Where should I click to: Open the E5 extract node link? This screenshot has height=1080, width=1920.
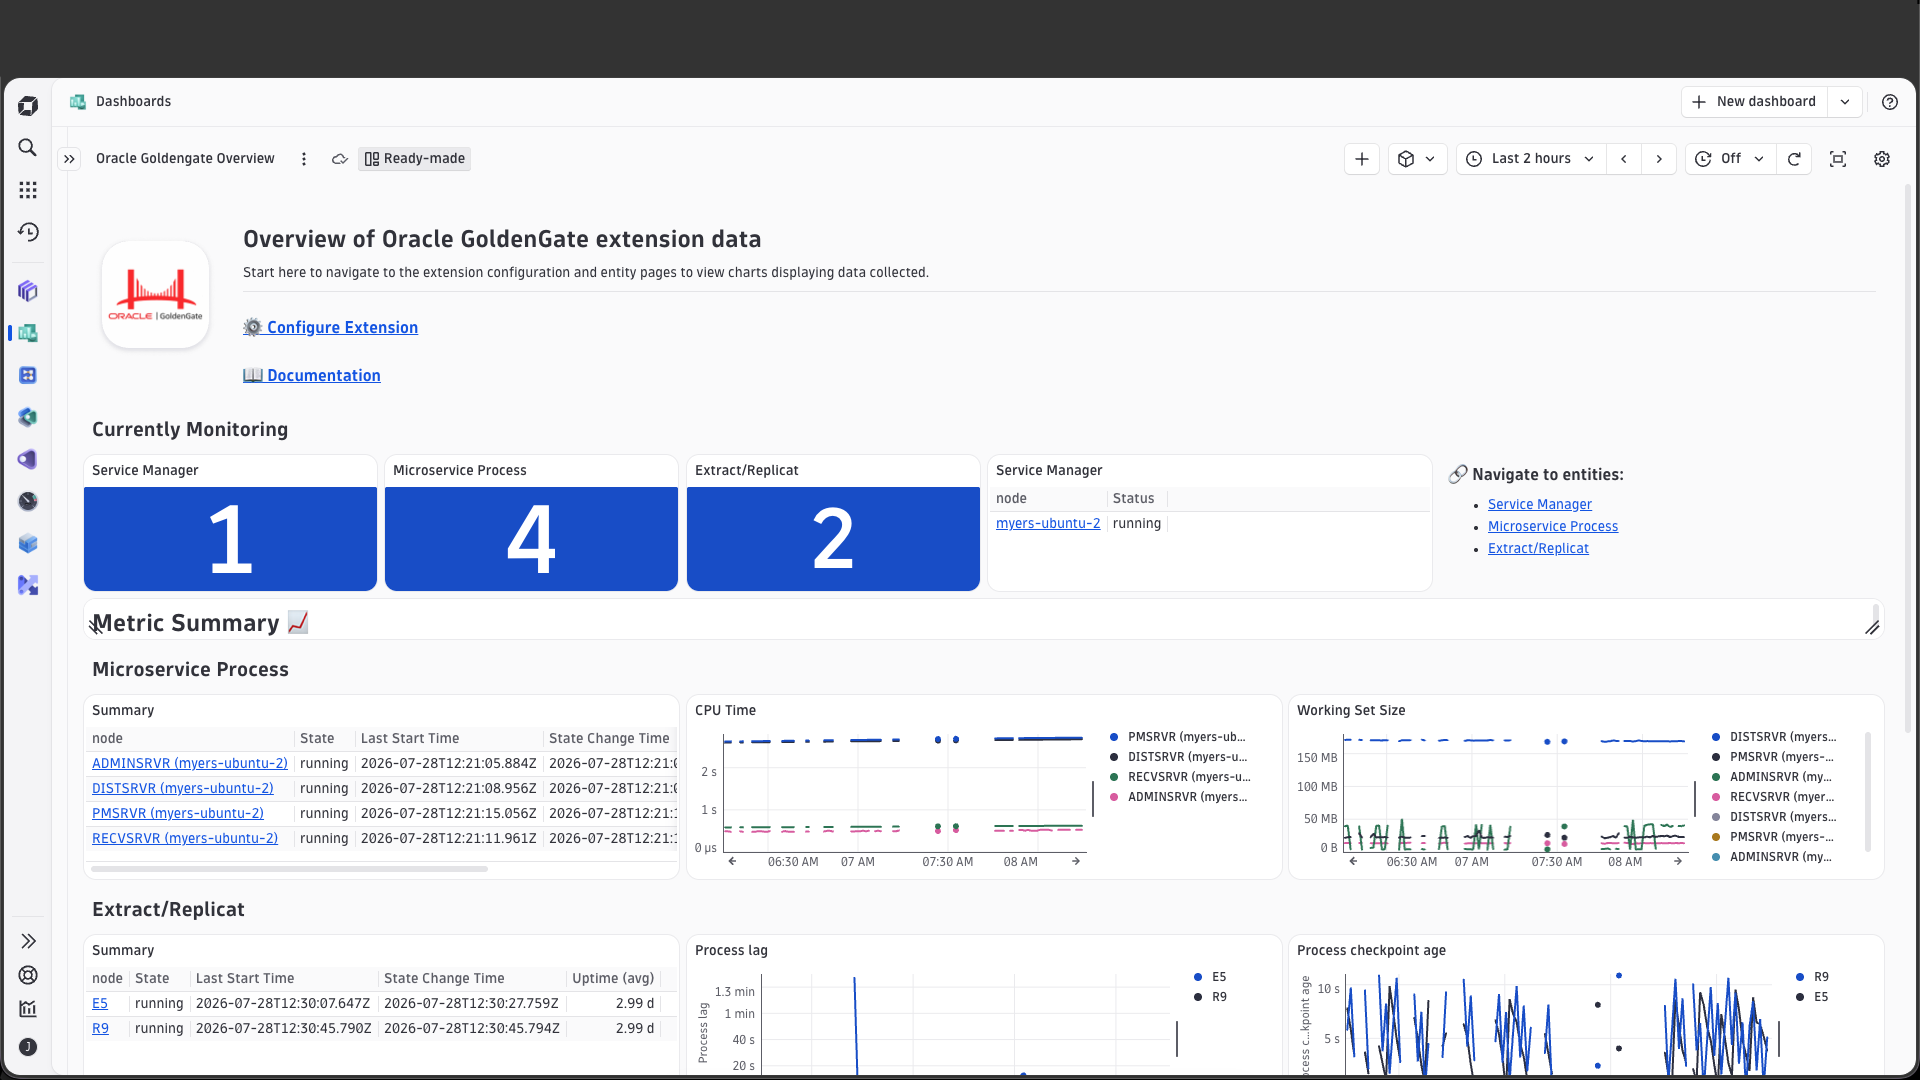click(100, 1004)
